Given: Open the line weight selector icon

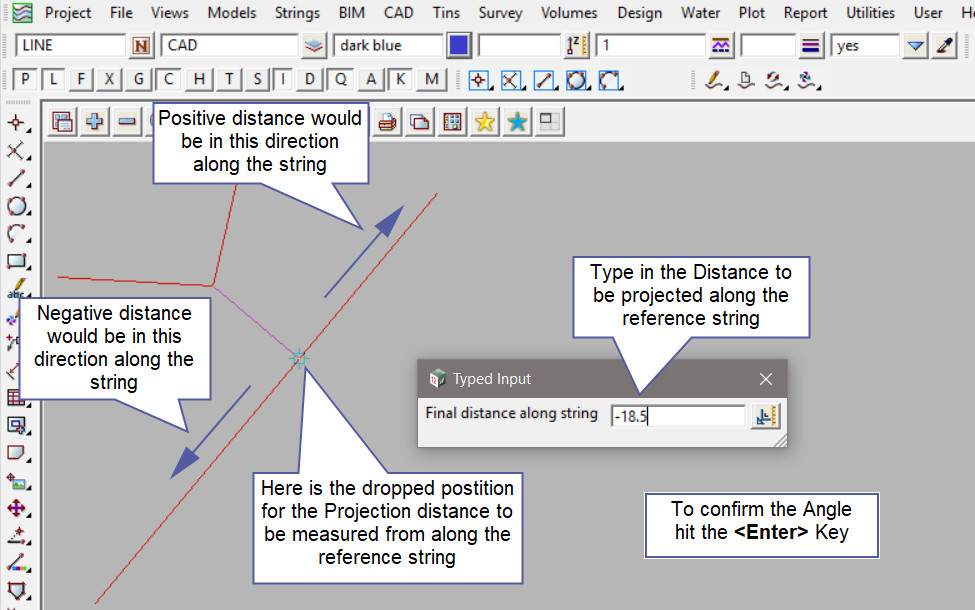Looking at the screenshot, I should (x=811, y=46).
